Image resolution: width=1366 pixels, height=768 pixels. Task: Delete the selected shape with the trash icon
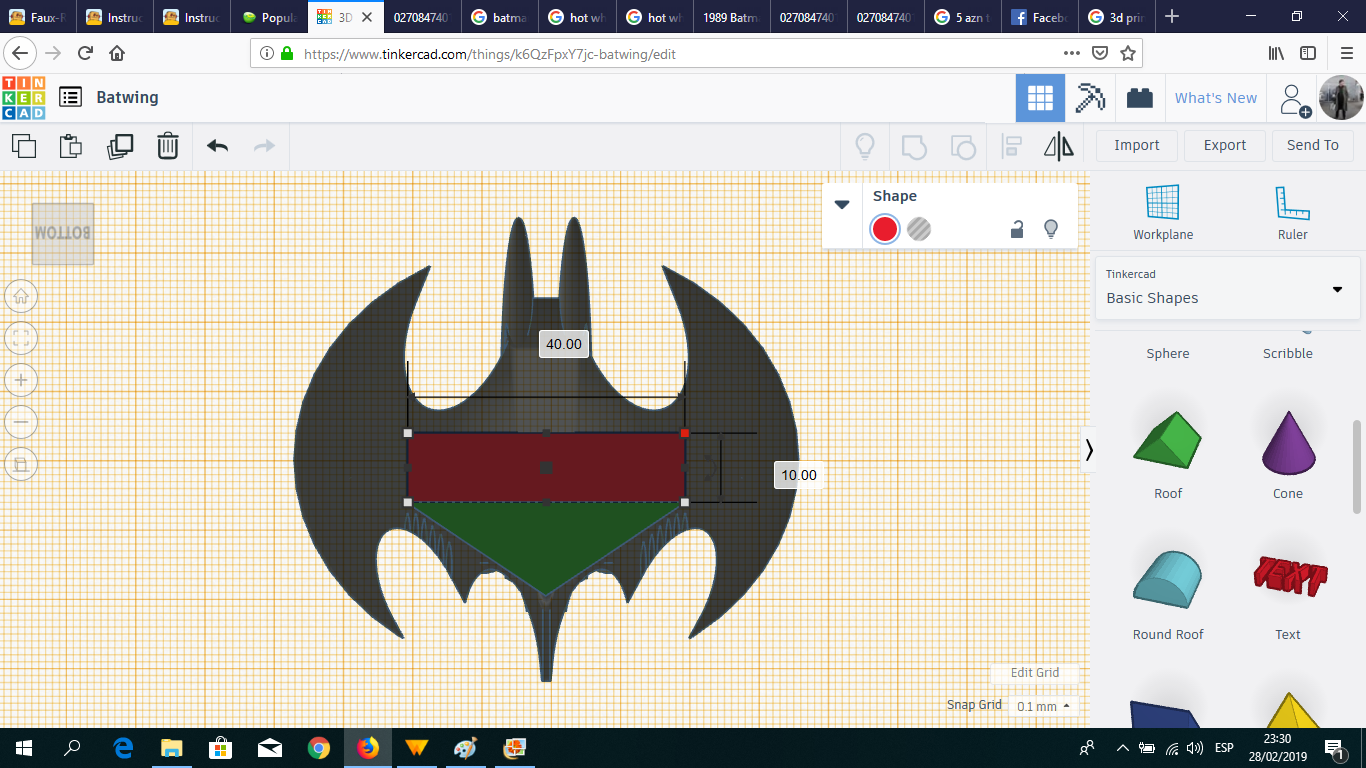pyautogui.click(x=168, y=146)
